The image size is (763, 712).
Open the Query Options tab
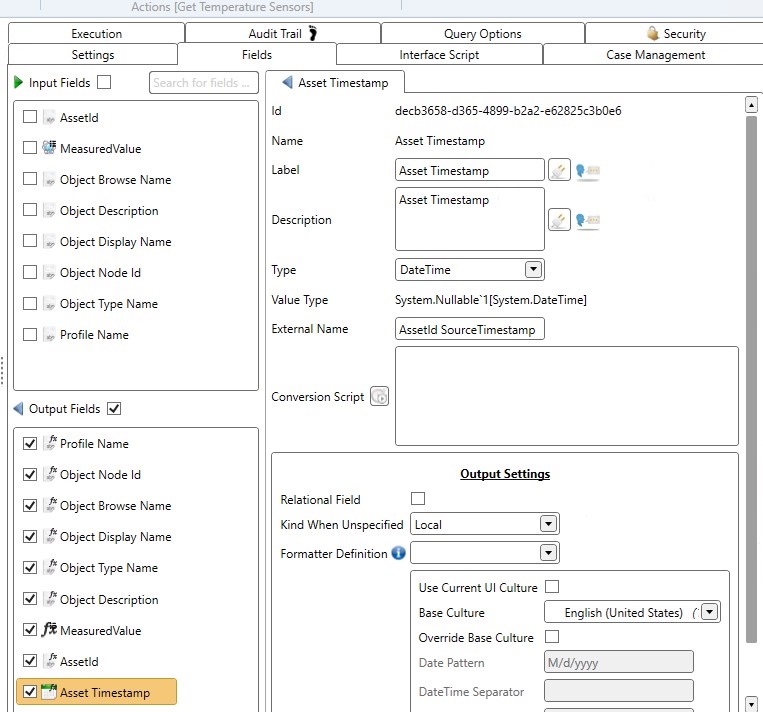pyautogui.click(x=483, y=34)
